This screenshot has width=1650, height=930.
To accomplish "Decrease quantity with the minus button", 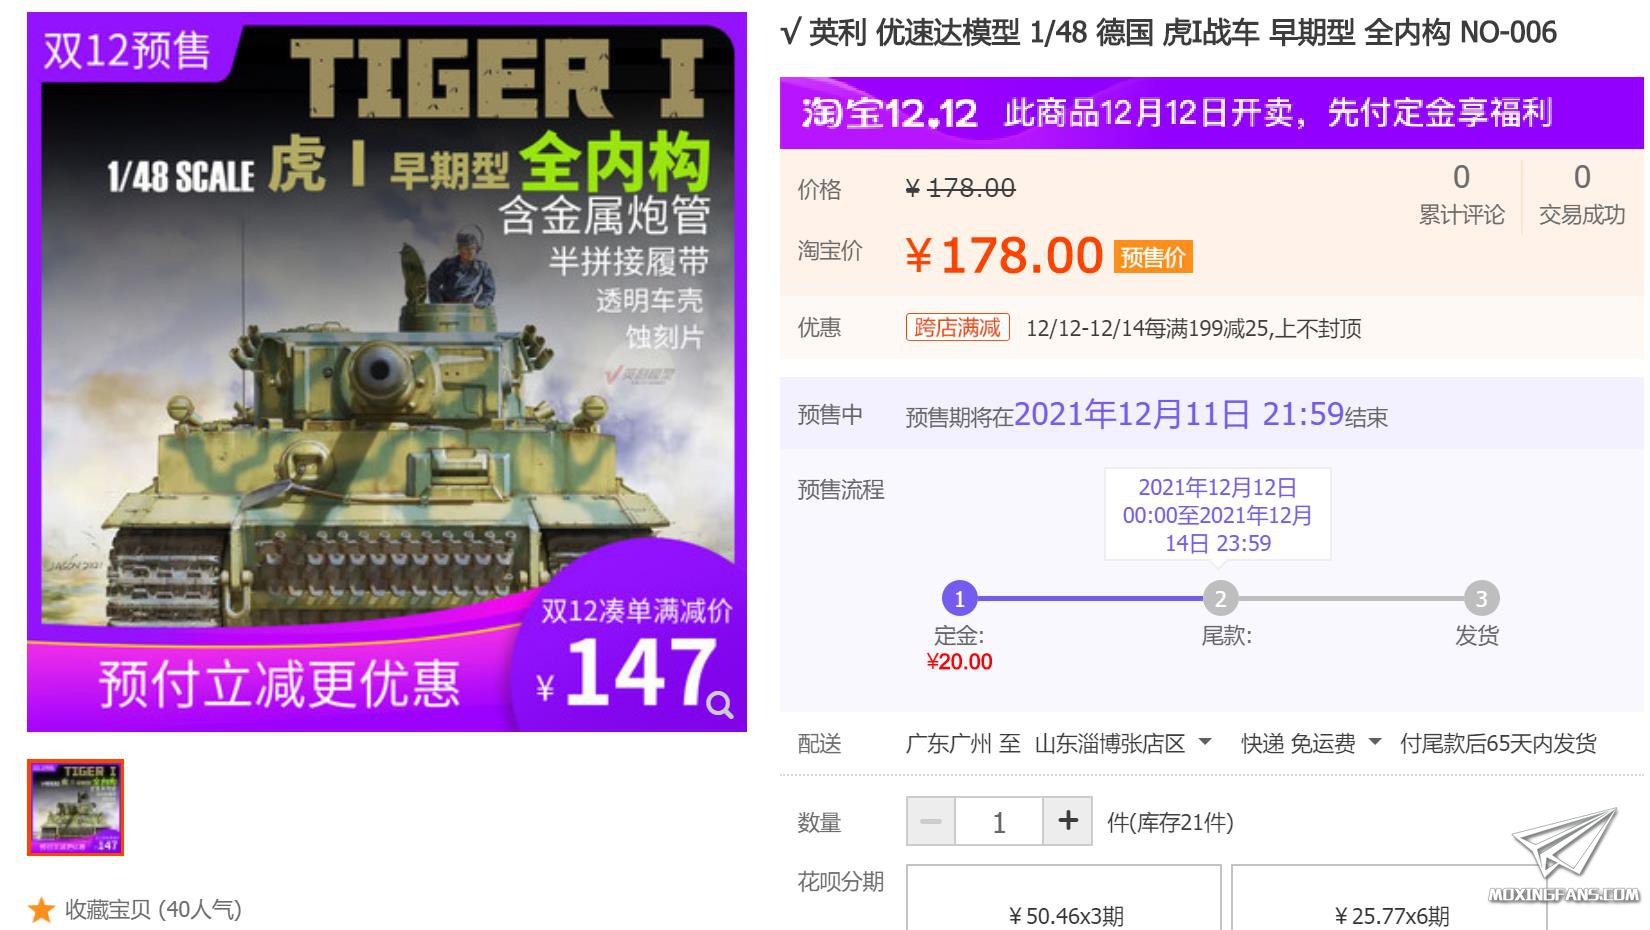I will click(x=931, y=822).
